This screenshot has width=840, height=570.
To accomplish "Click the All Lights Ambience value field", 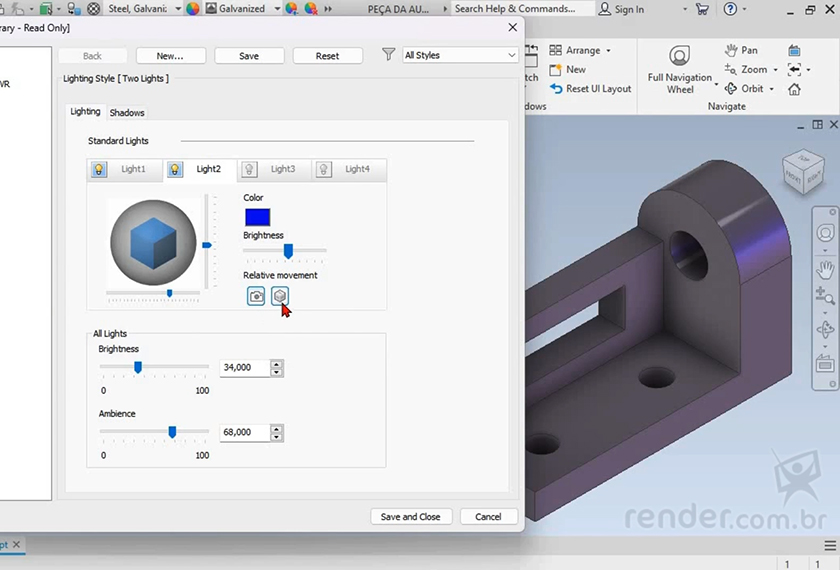I will click(x=244, y=433).
